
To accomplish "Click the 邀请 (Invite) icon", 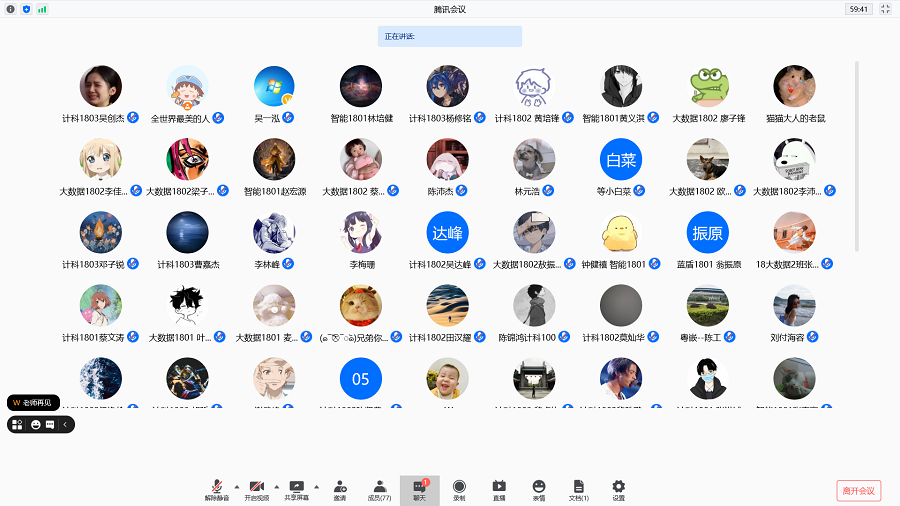I will (x=340, y=488).
